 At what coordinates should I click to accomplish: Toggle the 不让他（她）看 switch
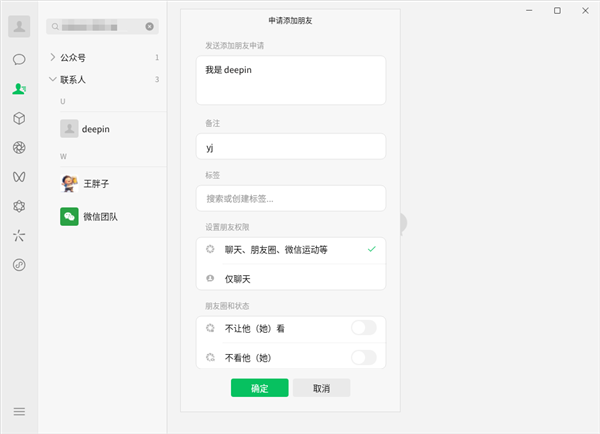364,327
